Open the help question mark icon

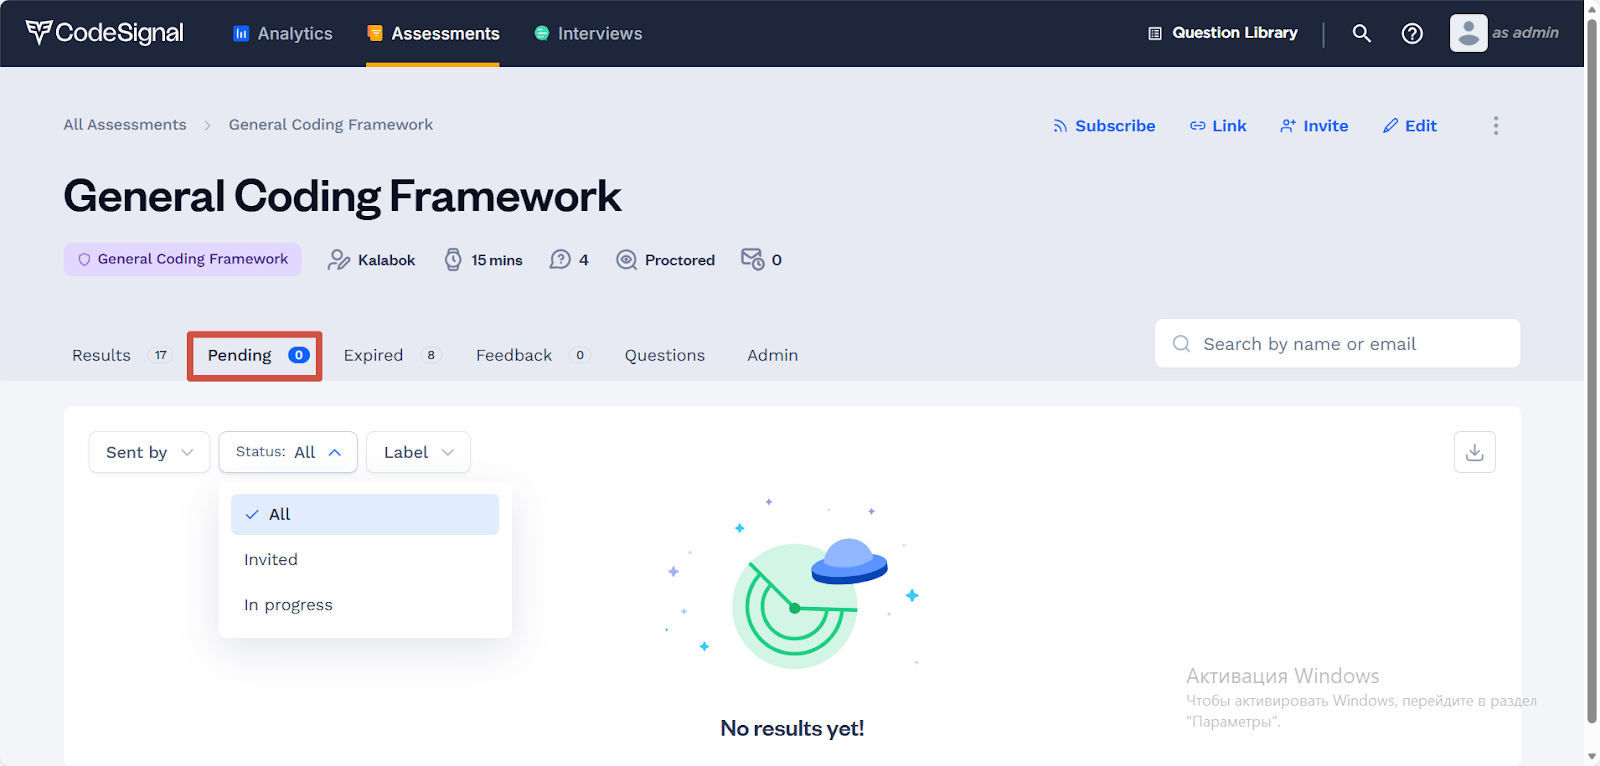1412,33
